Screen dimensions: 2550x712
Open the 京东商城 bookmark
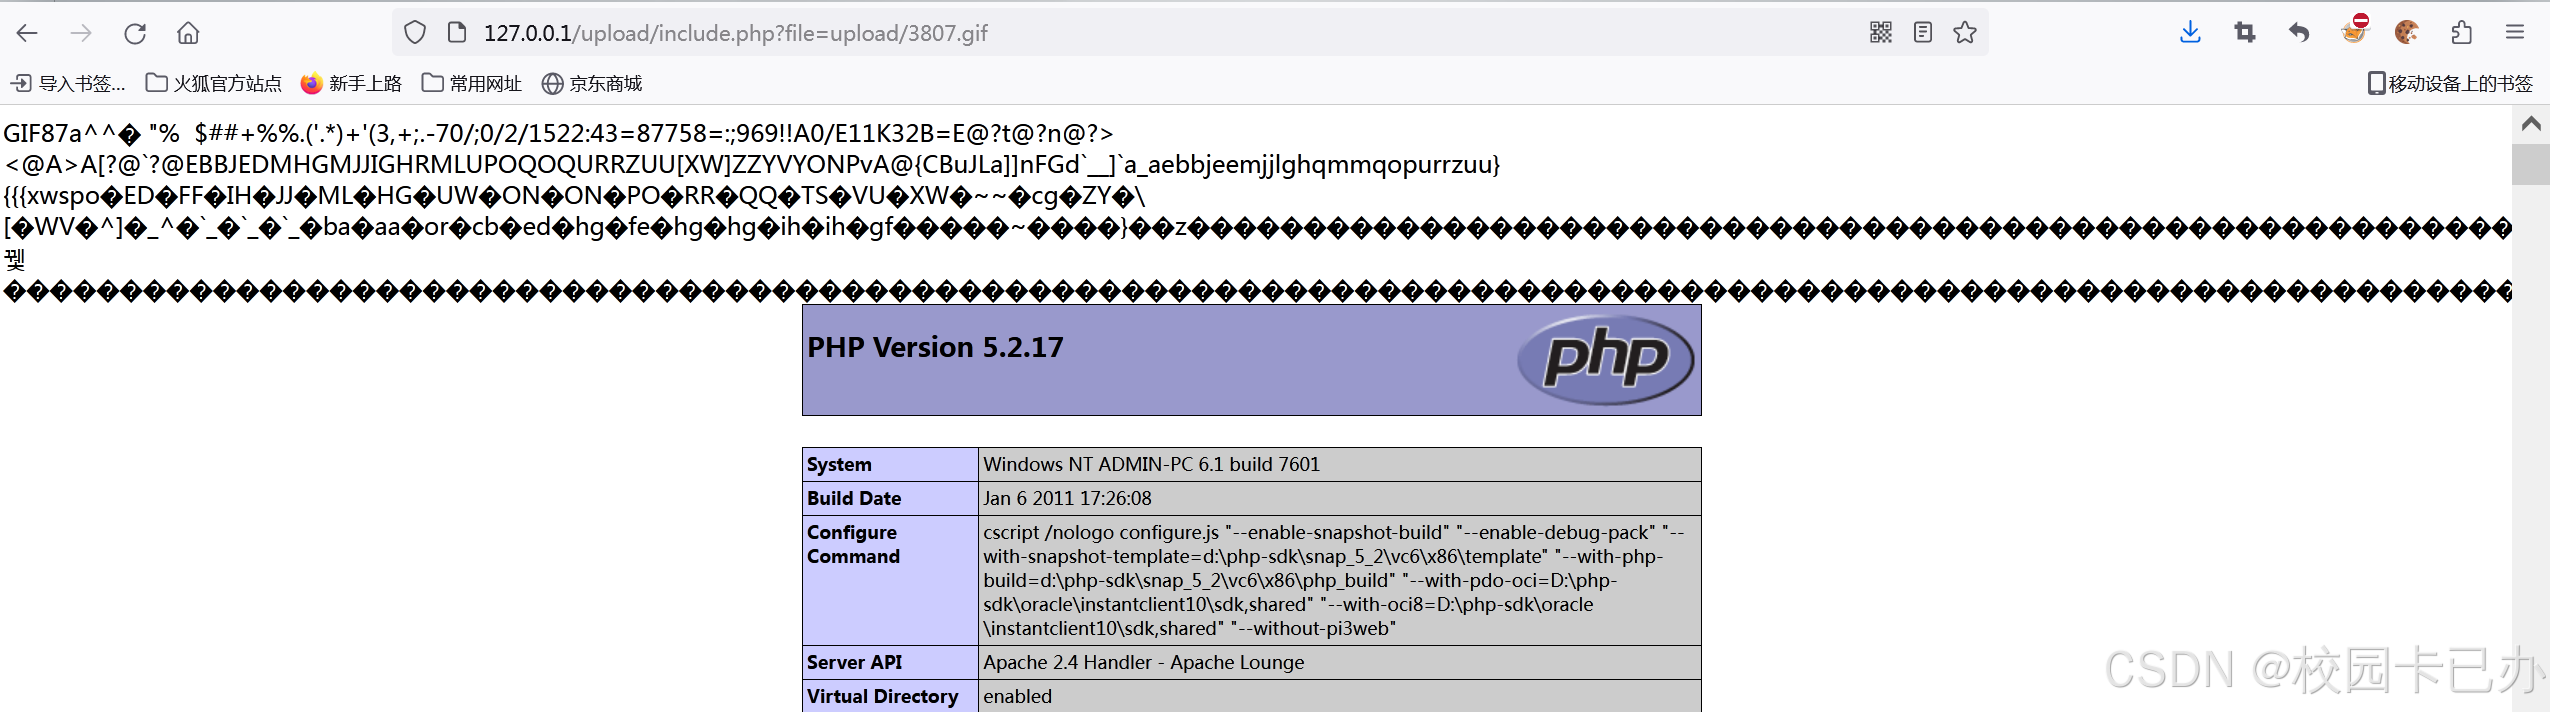(x=592, y=84)
